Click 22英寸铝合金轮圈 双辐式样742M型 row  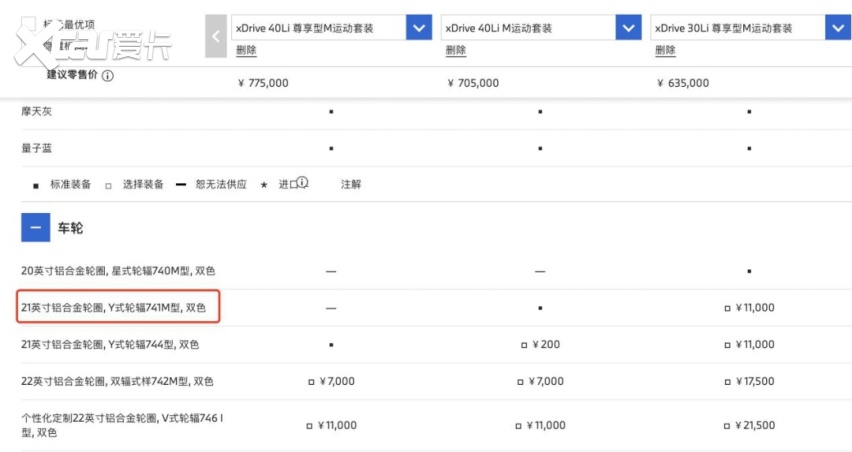click(x=117, y=381)
